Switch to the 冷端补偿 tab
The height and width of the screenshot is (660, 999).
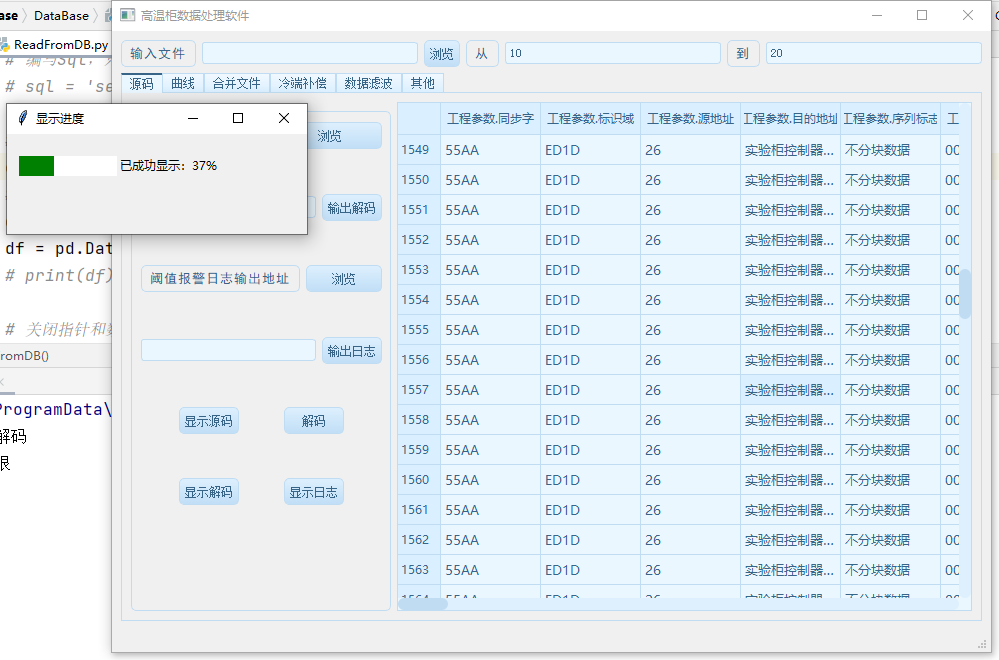click(x=302, y=83)
